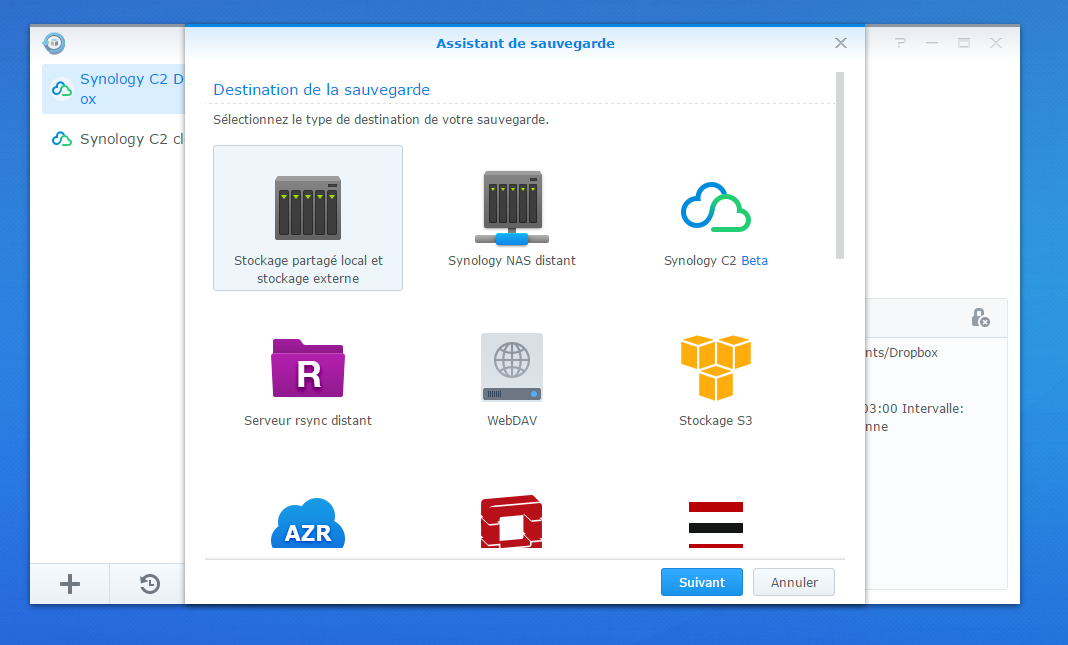Select the Synology C2 cloud icon
This screenshot has height=645, width=1068.
click(715, 208)
